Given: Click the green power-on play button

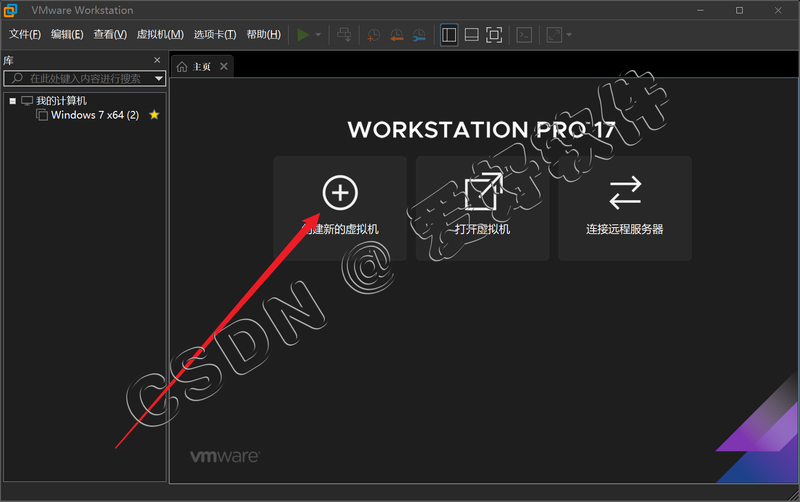Looking at the screenshot, I should pos(303,35).
